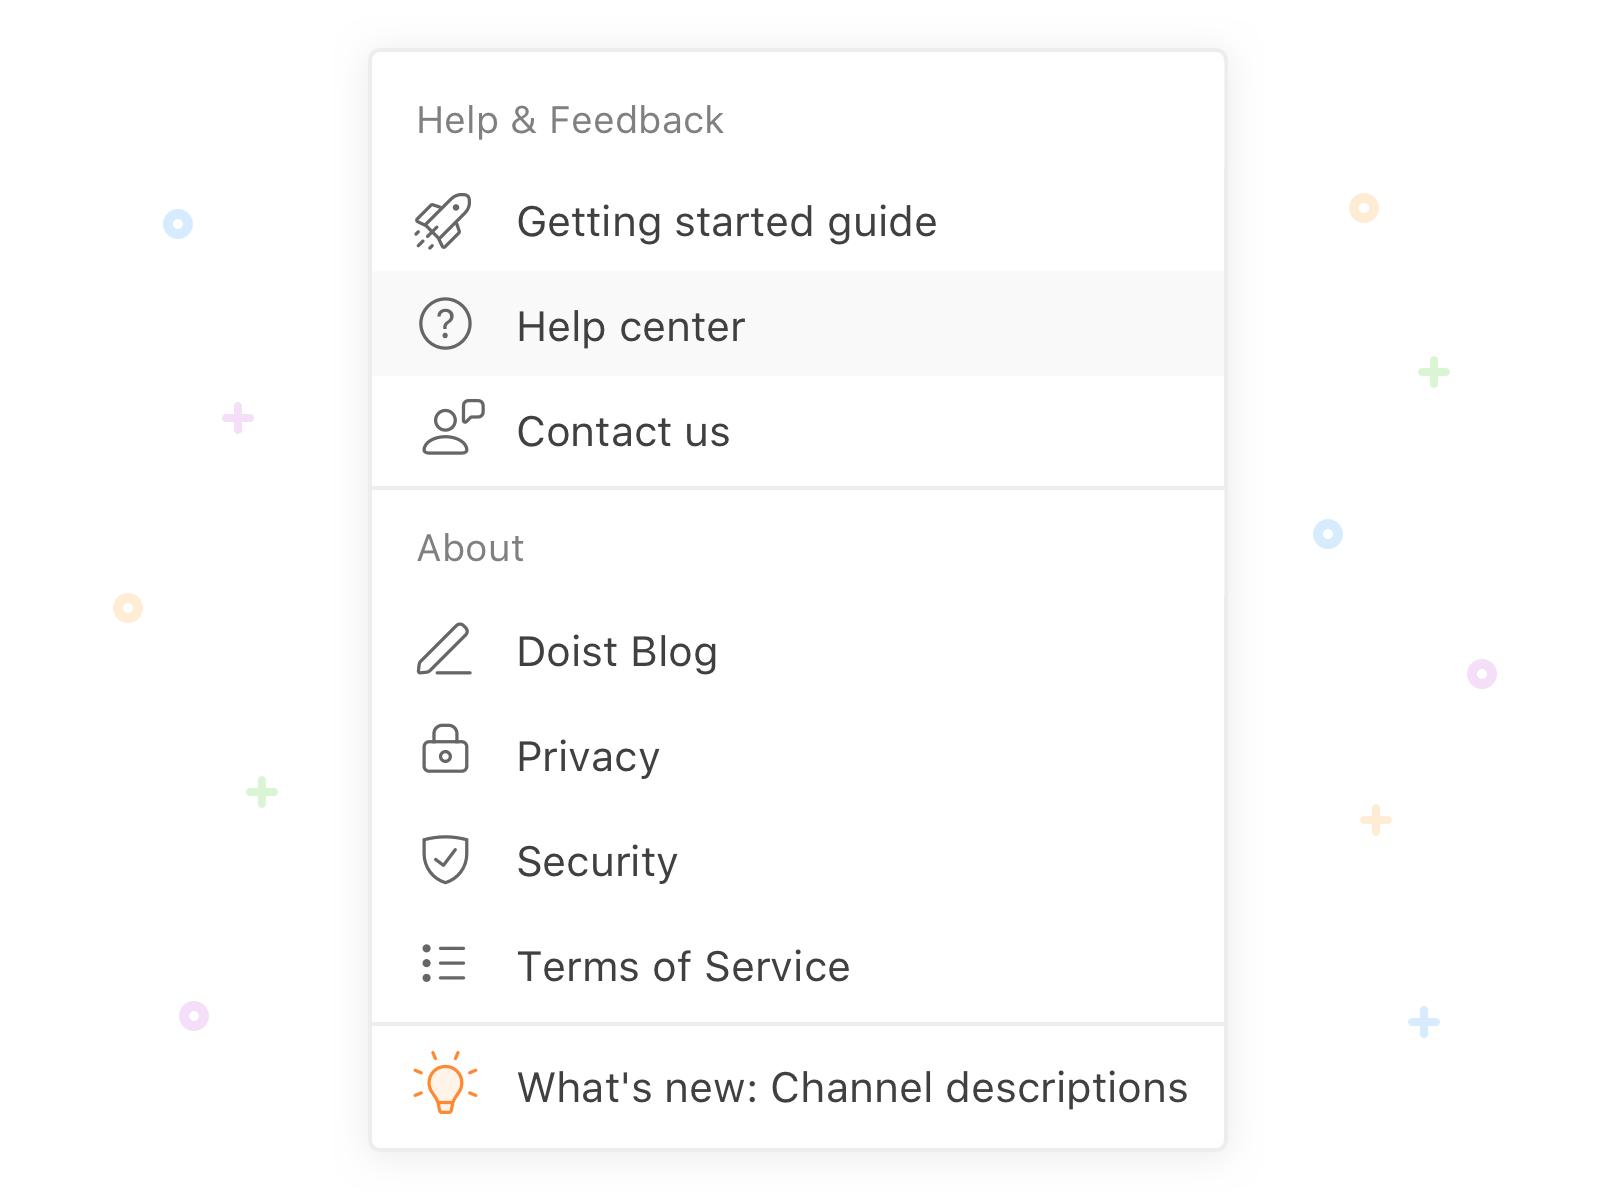
Task: Click the question mark help icon
Action: (445, 324)
